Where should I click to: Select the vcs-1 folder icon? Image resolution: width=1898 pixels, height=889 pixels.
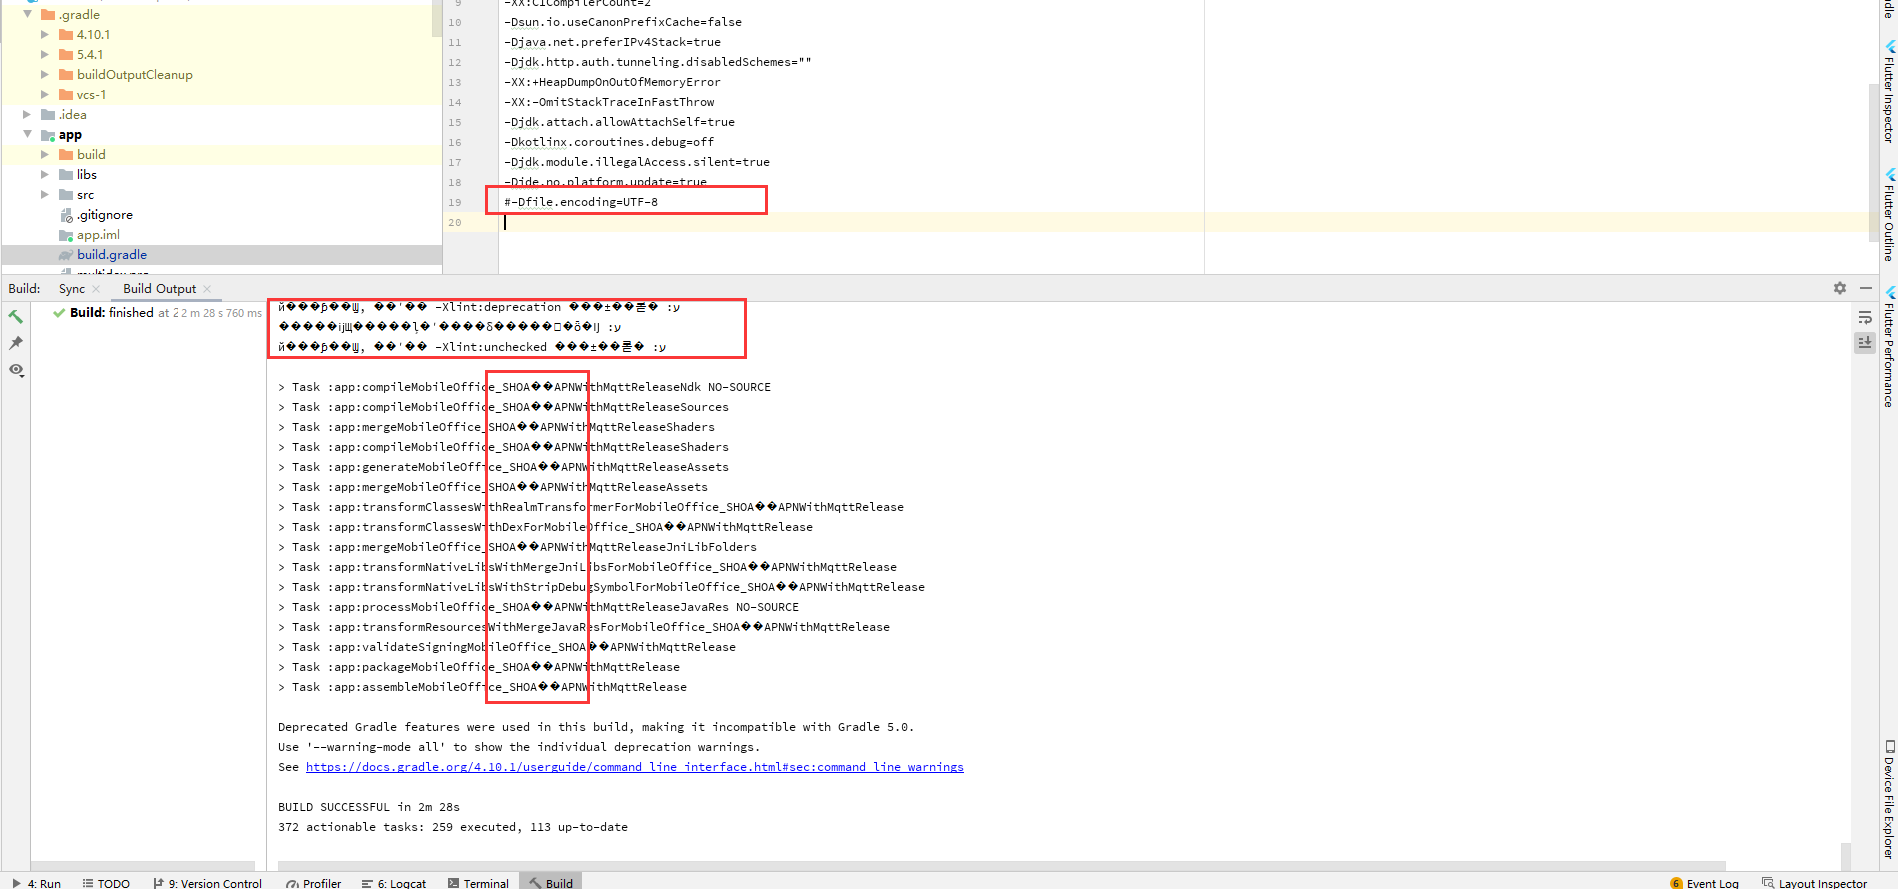(66, 95)
